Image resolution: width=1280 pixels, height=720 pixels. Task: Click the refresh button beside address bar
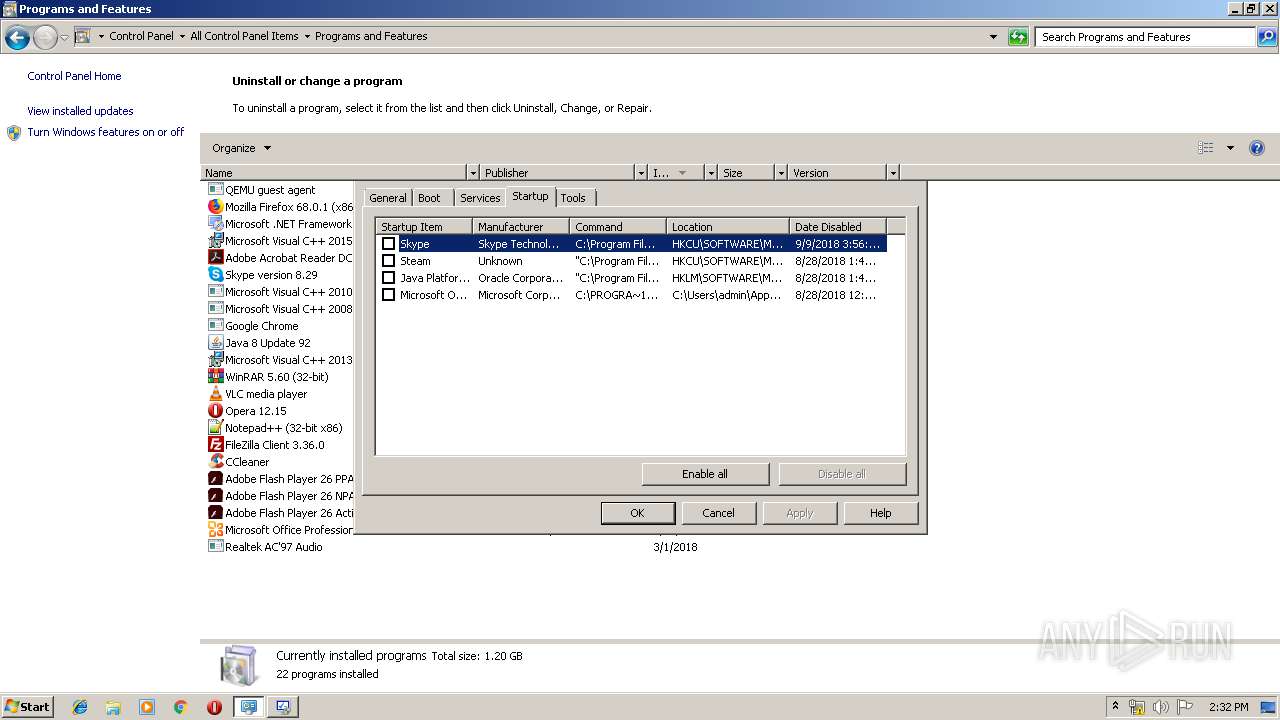(1018, 37)
